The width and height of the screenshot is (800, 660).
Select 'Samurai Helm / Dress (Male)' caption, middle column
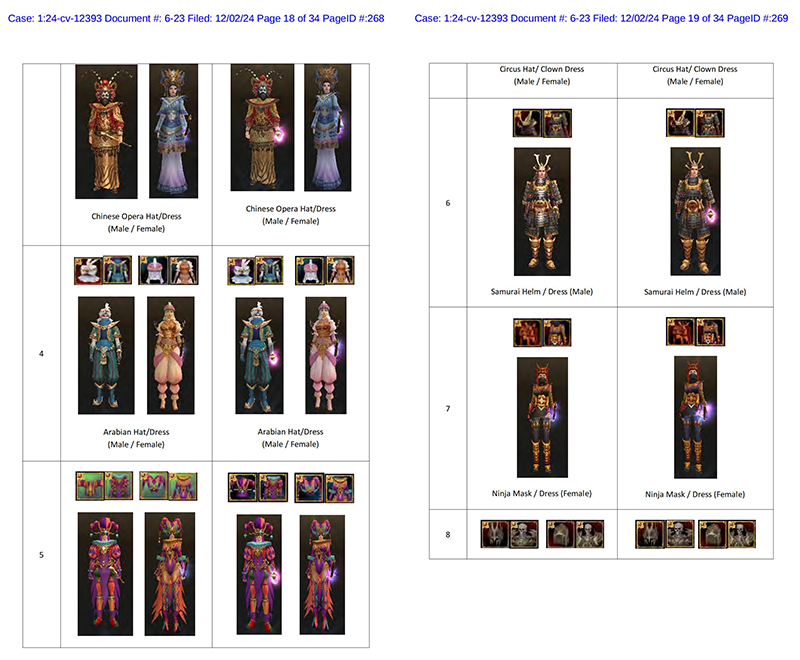tap(542, 292)
